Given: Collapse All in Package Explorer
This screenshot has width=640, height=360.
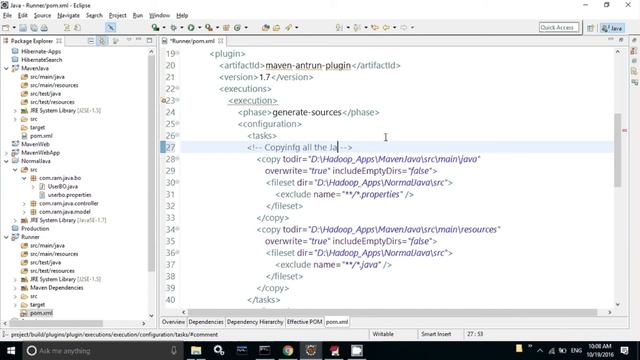Looking at the screenshot, I should click(x=91, y=41).
